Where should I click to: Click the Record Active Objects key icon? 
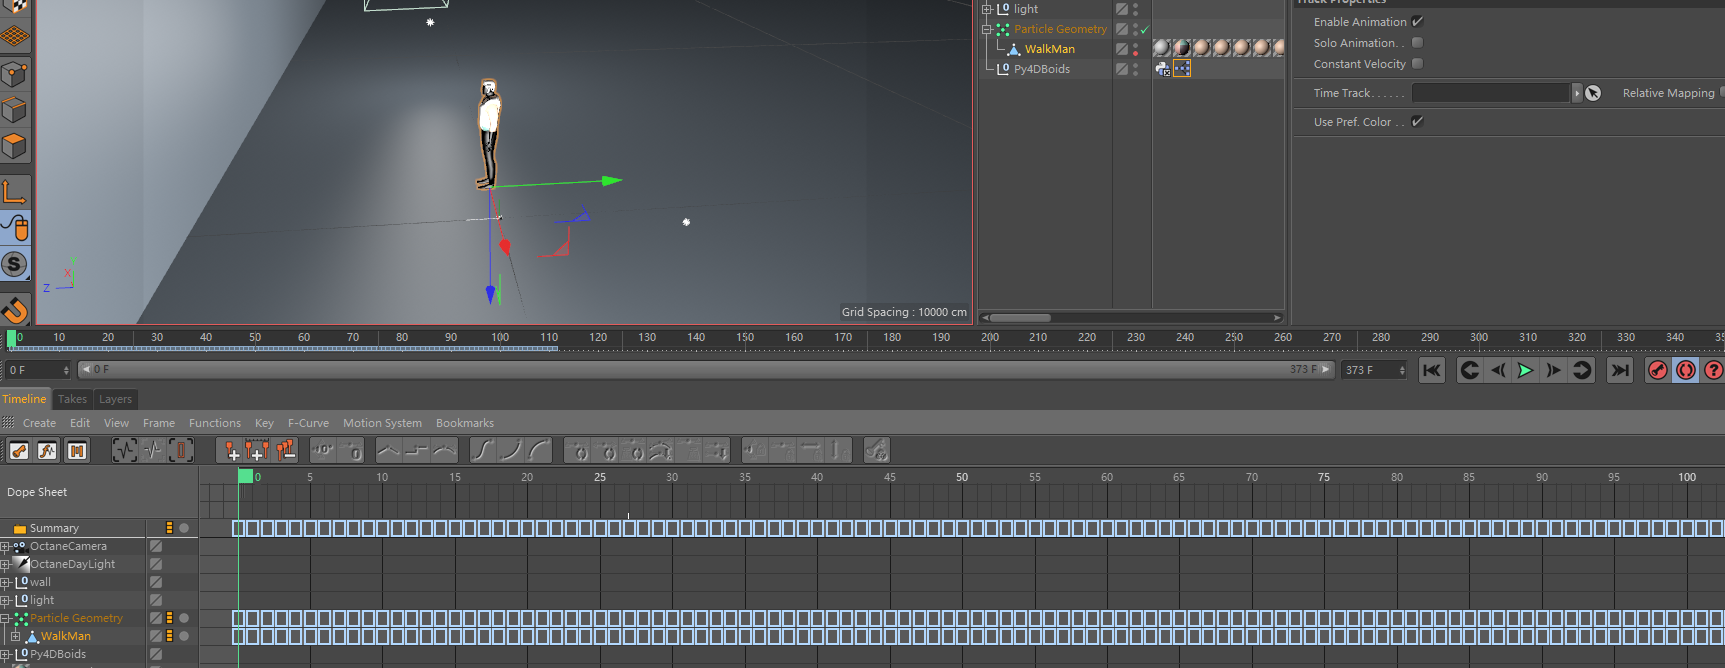pos(1658,370)
